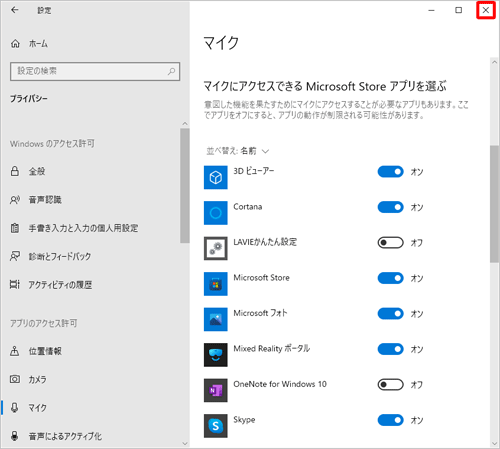
Task: Select アクティビティの履歴 icon
Action: tap(15, 285)
